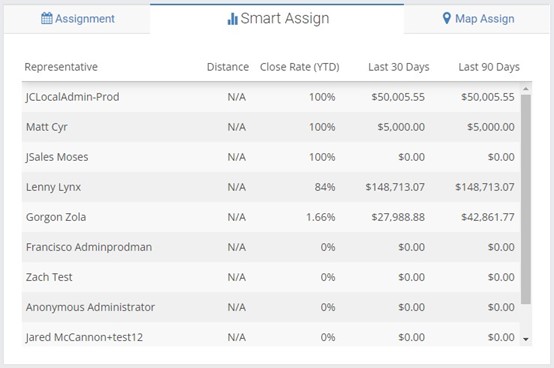This screenshot has height=368, width=554.
Task: Click the scrollbar down arrow
Action: click(x=526, y=339)
